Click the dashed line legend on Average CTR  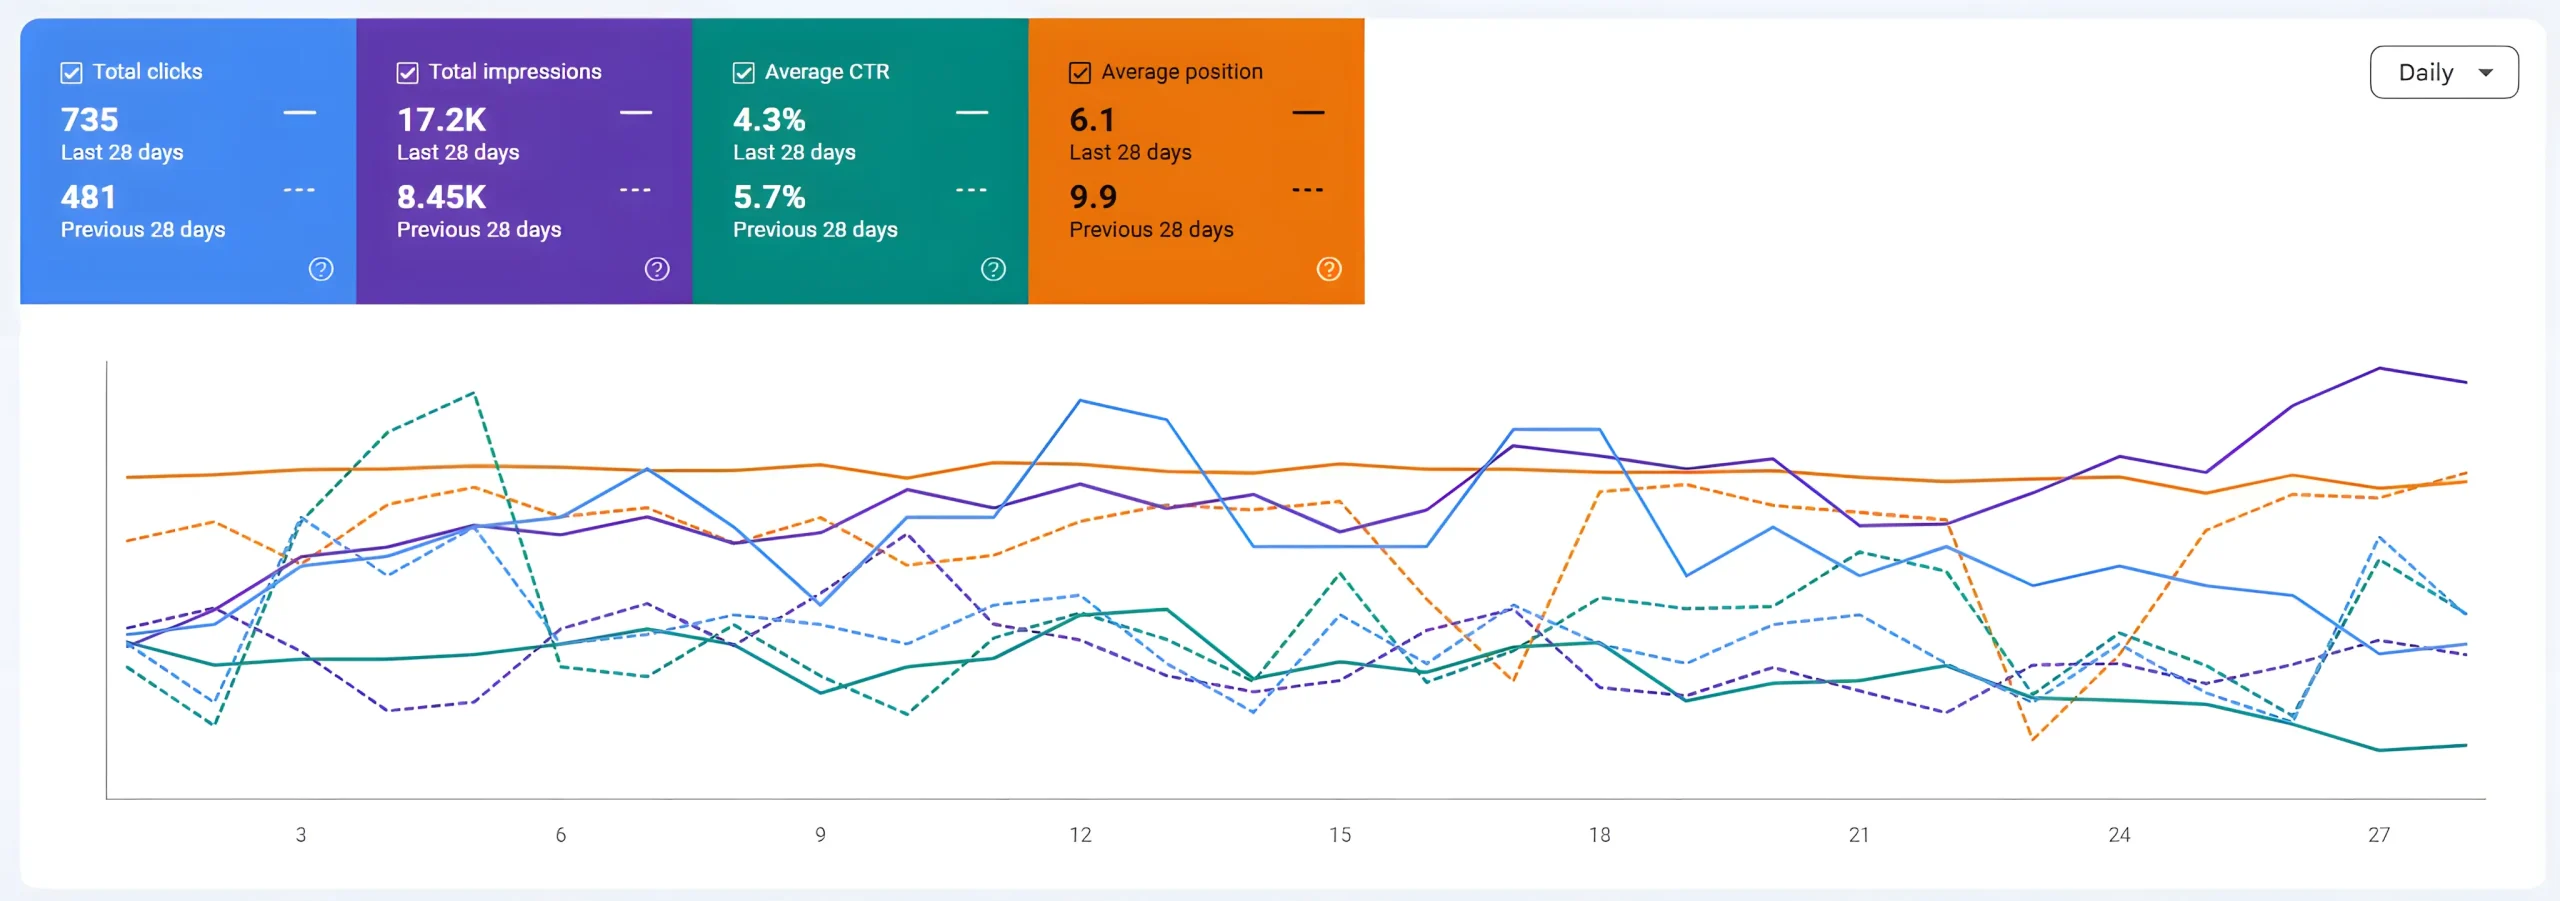(x=972, y=190)
